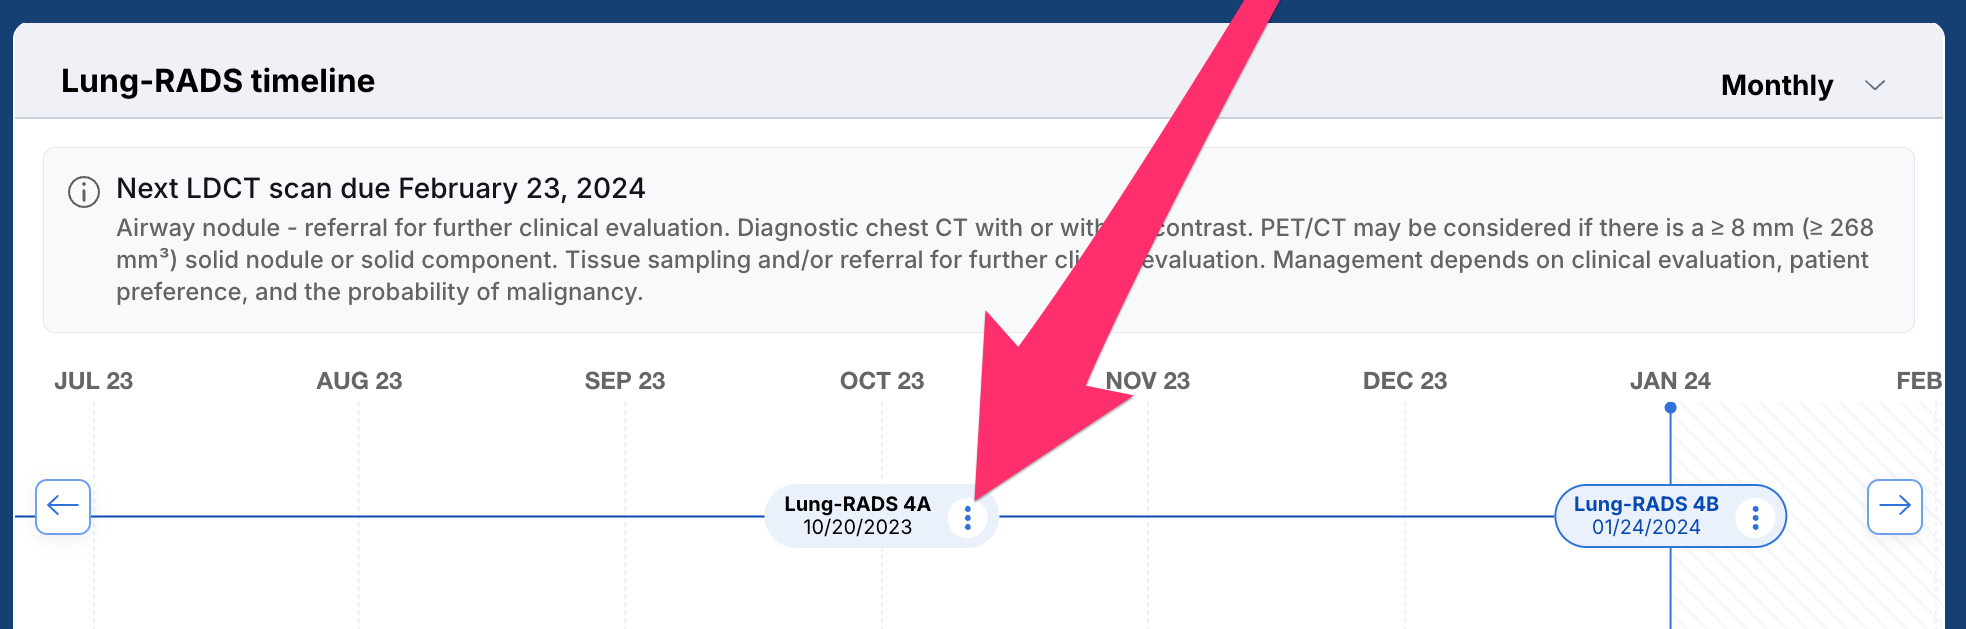Viewport: 1966px width, 629px height.
Task: Click the info icon beside Next LDCT scan
Action: pyautogui.click(x=84, y=191)
